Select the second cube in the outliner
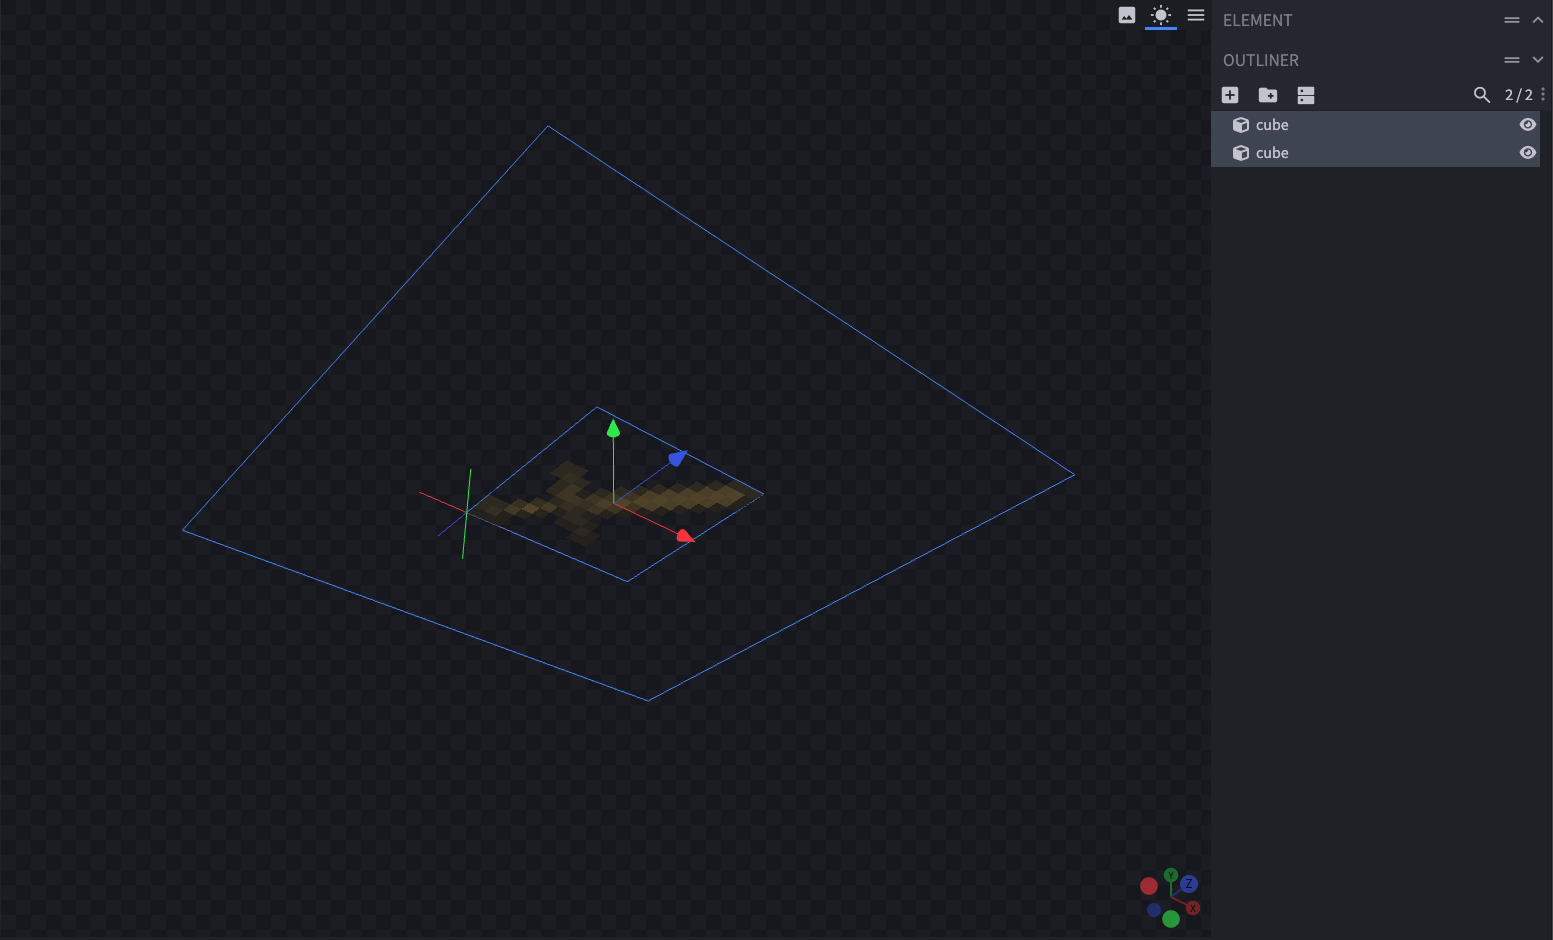Viewport: 1553px width, 940px height. (1375, 153)
